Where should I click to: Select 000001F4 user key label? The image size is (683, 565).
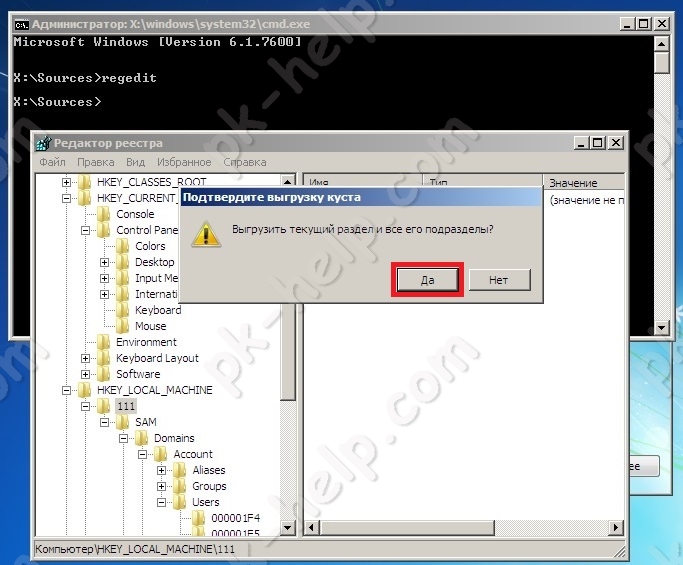pos(236,518)
